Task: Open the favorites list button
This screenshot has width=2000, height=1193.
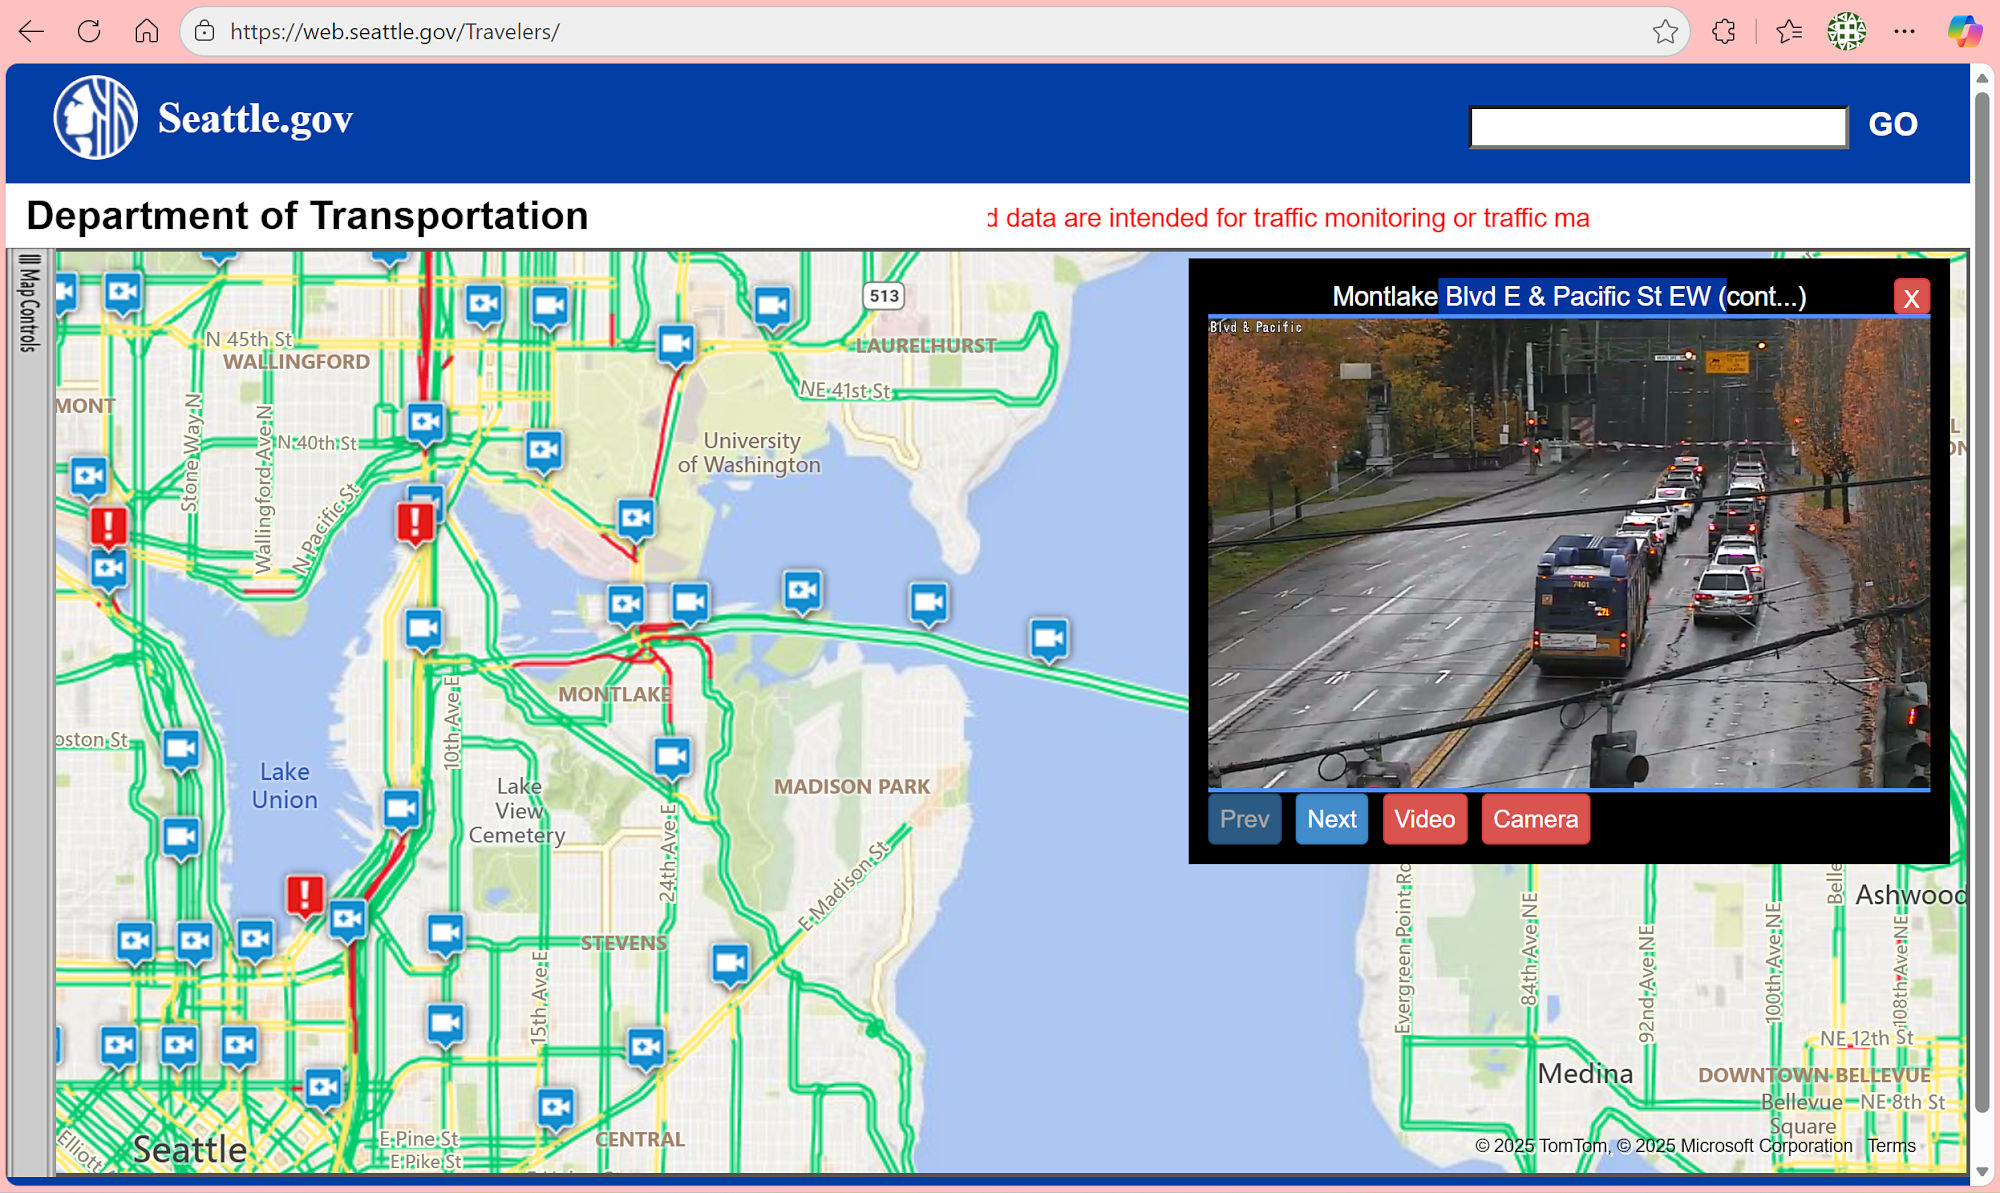Action: pyautogui.click(x=1789, y=31)
